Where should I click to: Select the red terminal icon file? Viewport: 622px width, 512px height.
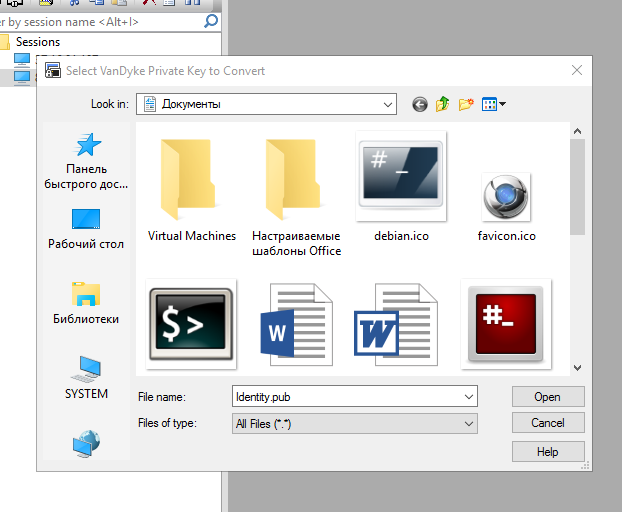click(x=506, y=324)
